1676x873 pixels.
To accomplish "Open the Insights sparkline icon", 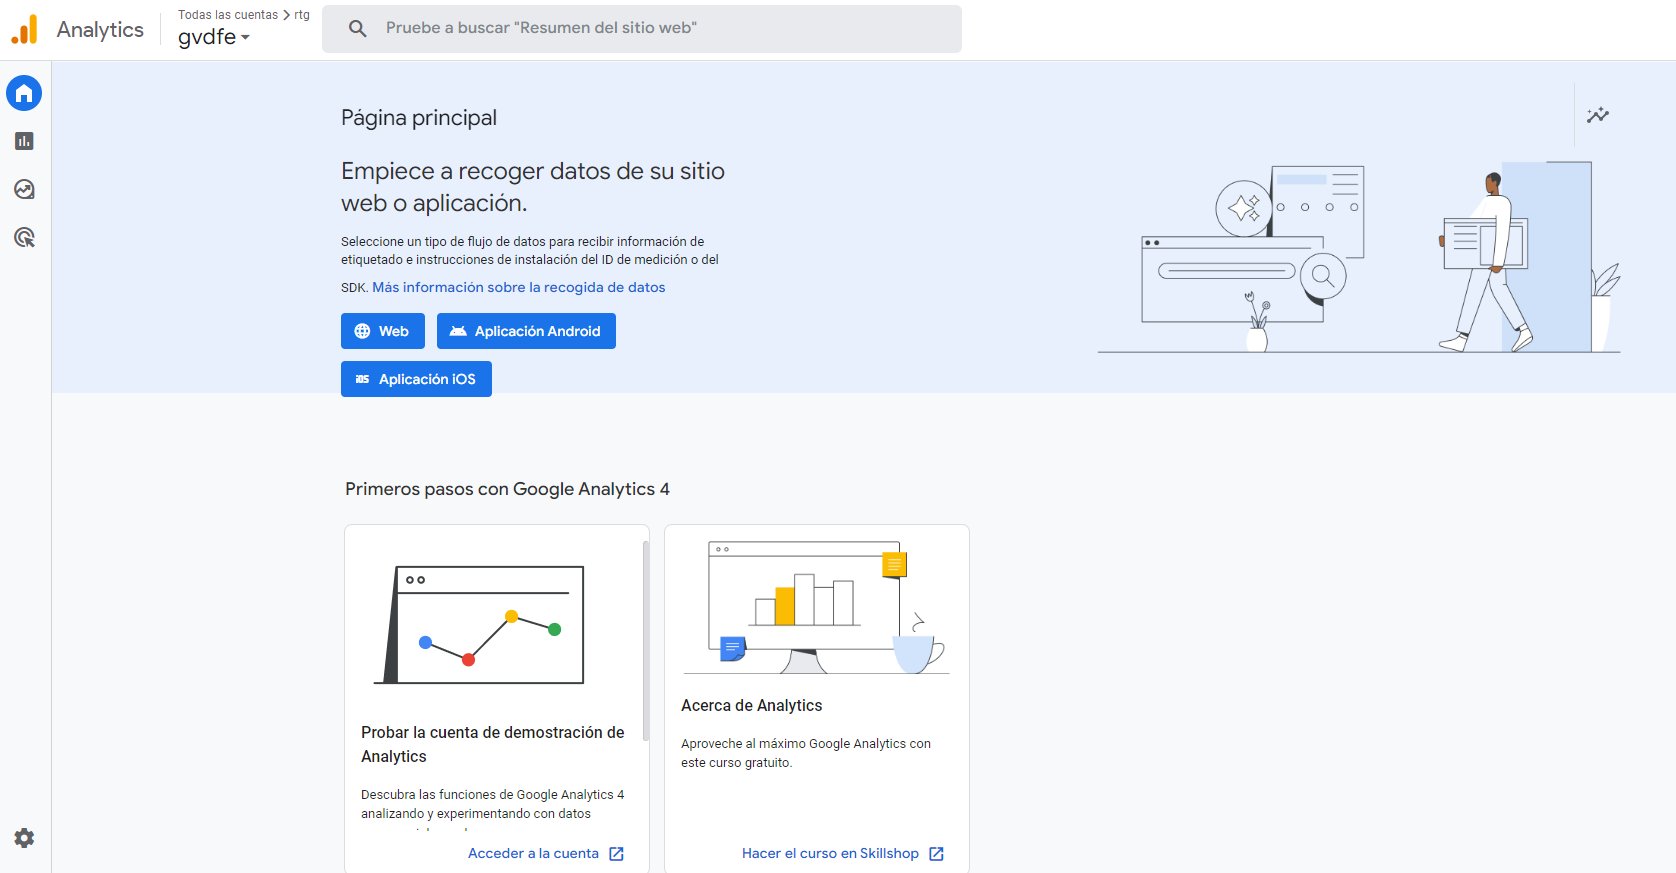I will pyautogui.click(x=1598, y=115).
